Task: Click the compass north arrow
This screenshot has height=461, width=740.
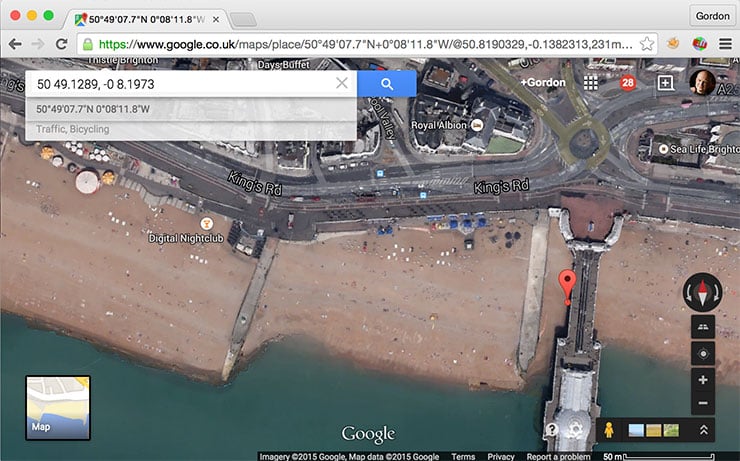Action: click(701, 293)
